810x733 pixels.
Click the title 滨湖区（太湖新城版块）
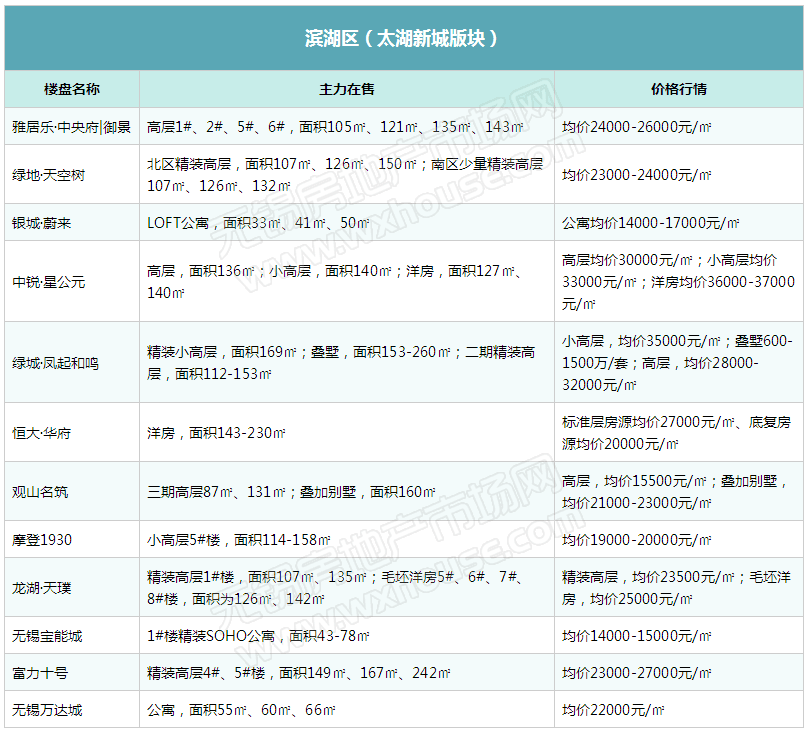(401, 38)
